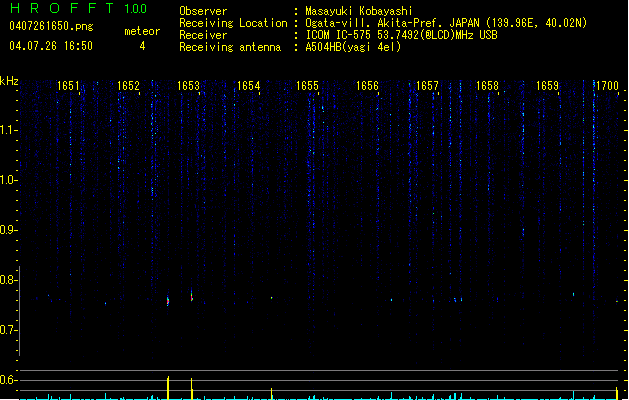629x400 pixels.
Task: Click the 1651 time marker
Action: pos(68,86)
